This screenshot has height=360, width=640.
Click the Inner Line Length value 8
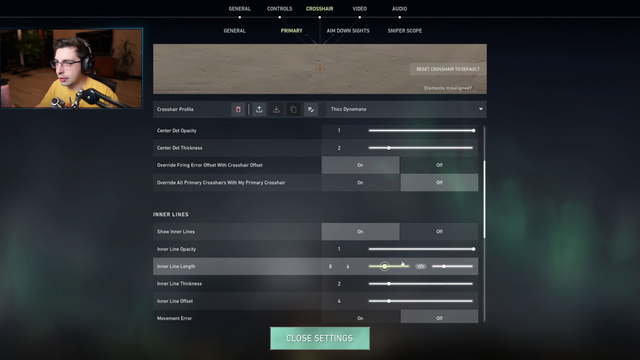tap(330, 267)
